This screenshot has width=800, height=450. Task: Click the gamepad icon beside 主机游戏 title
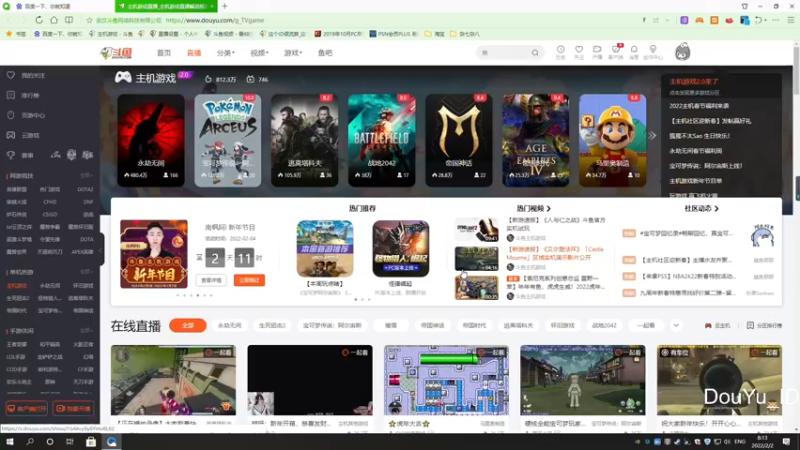click(x=123, y=77)
